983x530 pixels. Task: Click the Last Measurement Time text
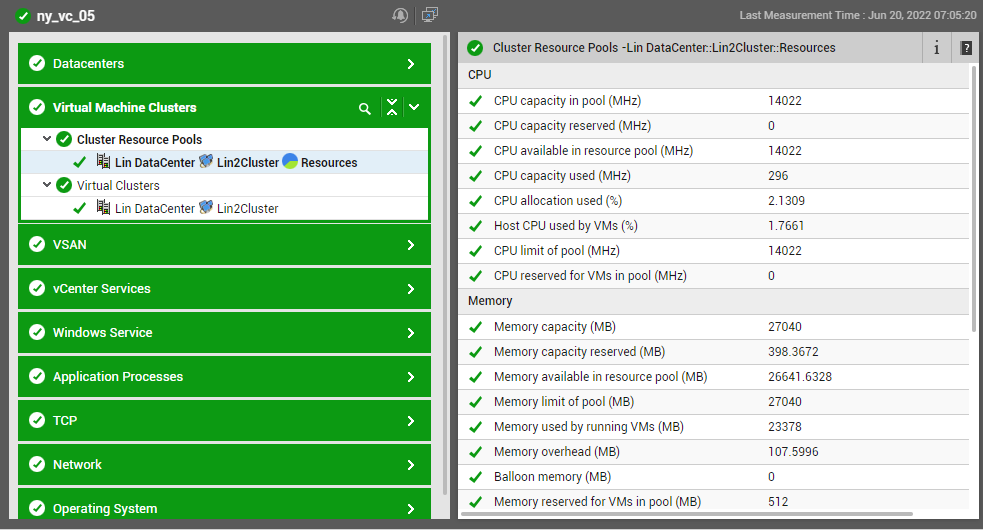click(x=858, y=15)
